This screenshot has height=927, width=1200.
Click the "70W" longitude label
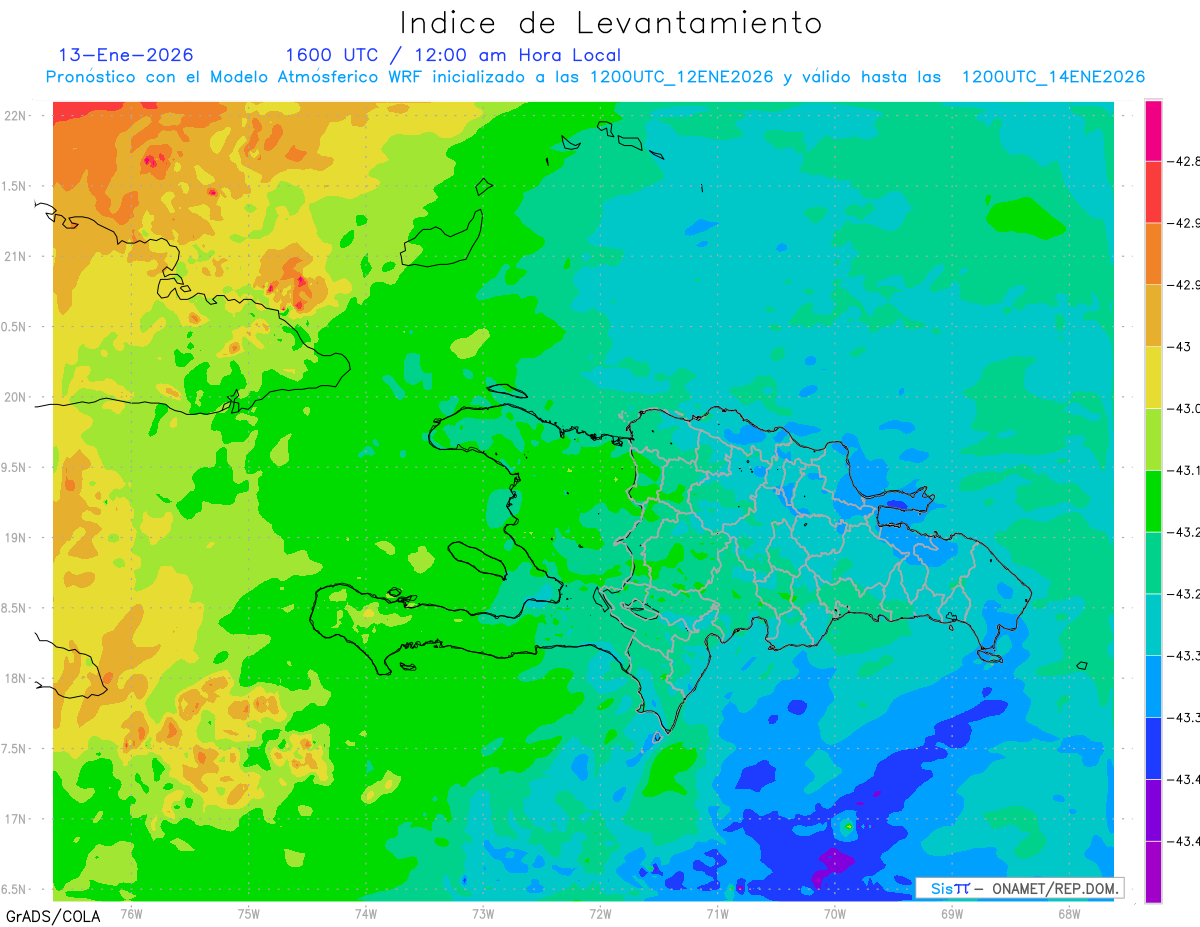tap(835, 913)
